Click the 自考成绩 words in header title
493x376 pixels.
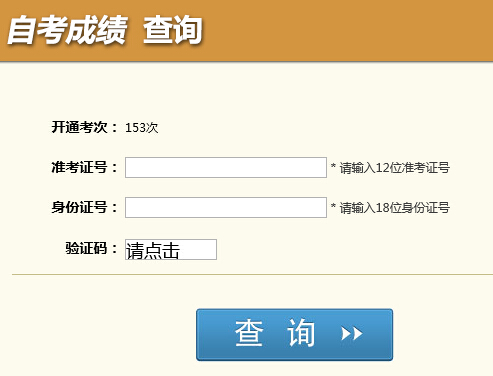(x=67, y=30)
